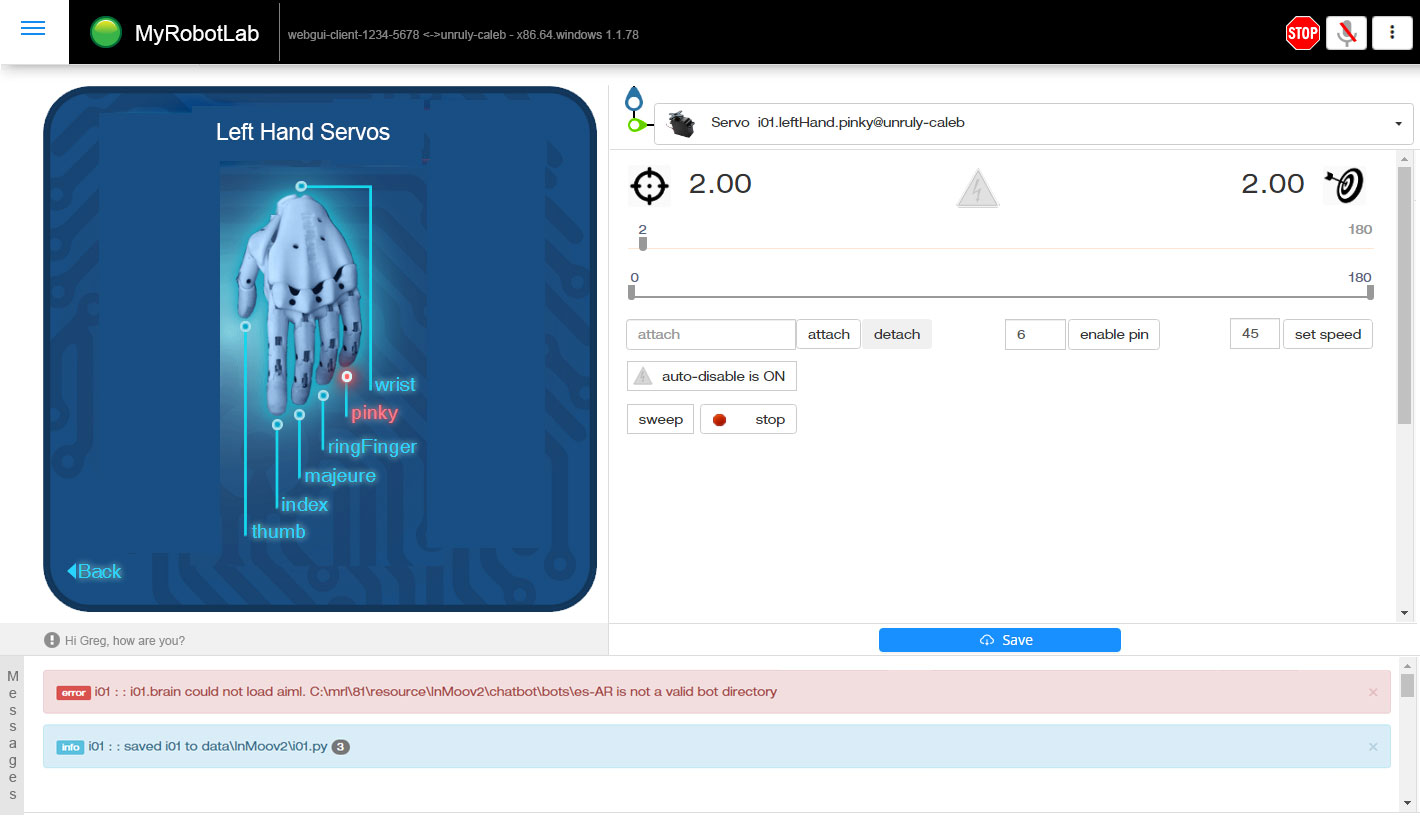This screenshot has height=817, width=1420.
Task: Click the Hi Greg, how are you? text
Action: [x=125, y=640]
